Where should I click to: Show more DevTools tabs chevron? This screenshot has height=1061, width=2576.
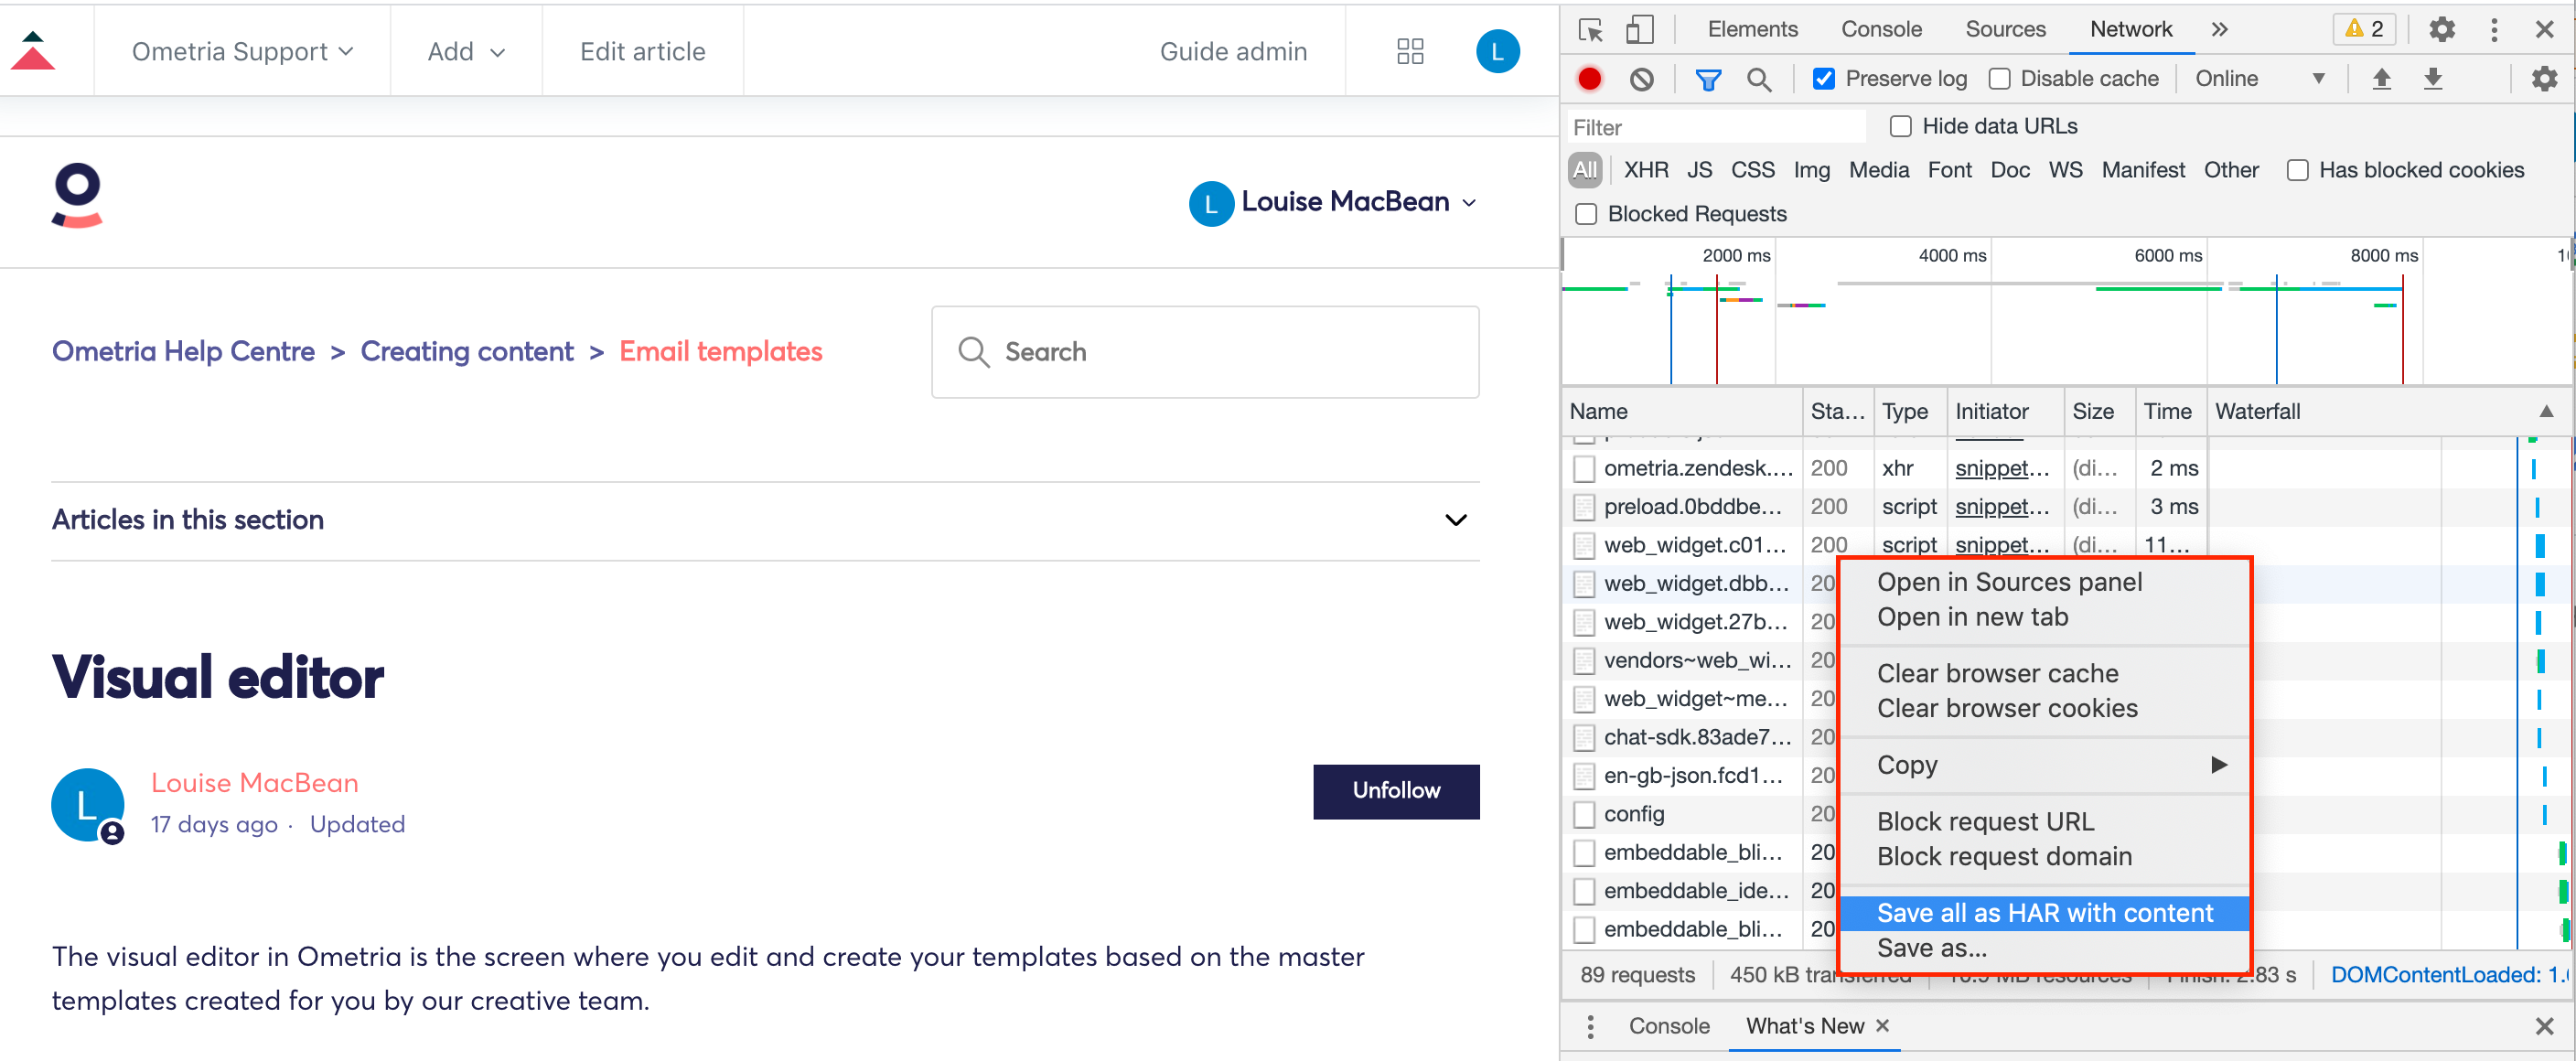pos(2219,29)
